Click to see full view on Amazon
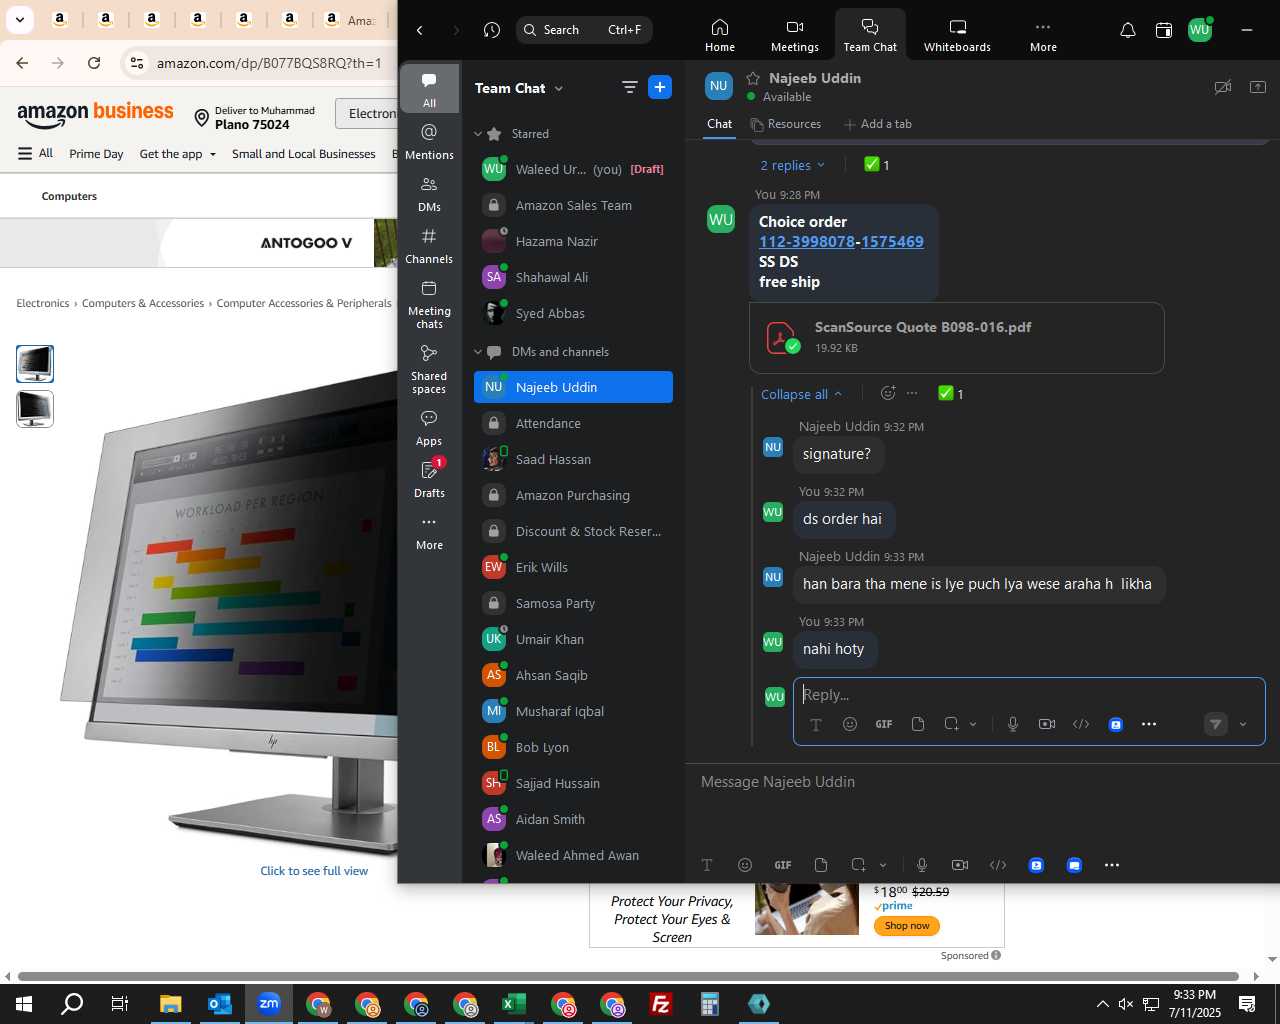The width and height of the screenshot is (1280, 1024). pos(314,871)
